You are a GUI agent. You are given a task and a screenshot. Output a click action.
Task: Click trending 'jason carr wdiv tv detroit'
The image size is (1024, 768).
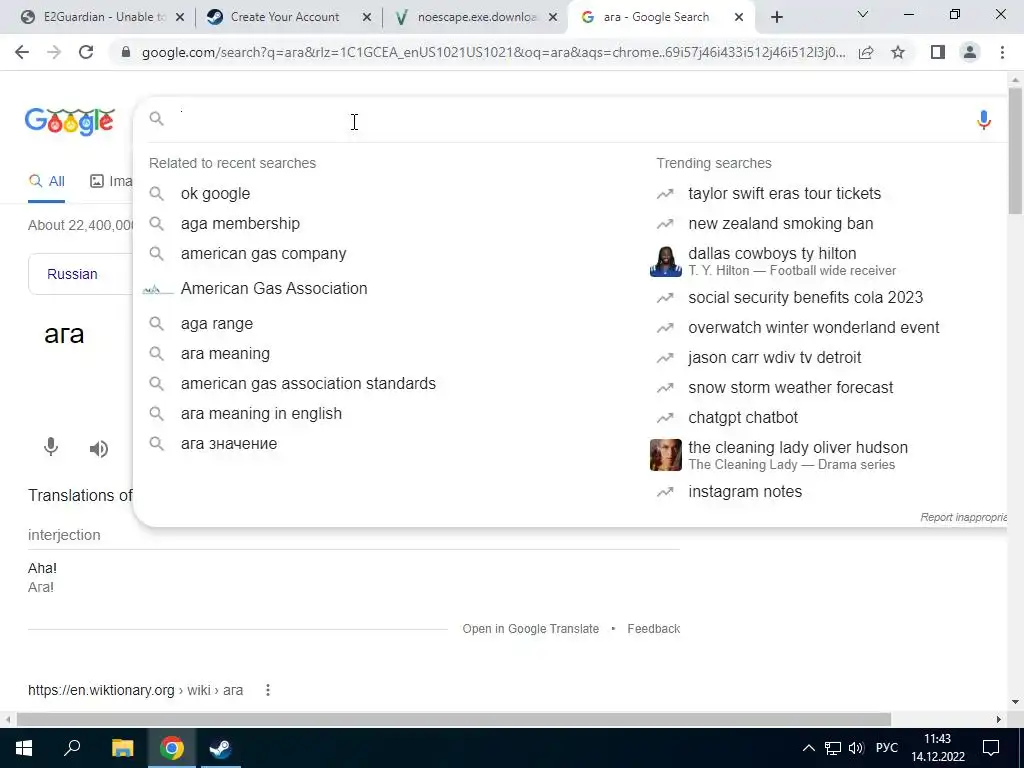[x=775, y=357]
